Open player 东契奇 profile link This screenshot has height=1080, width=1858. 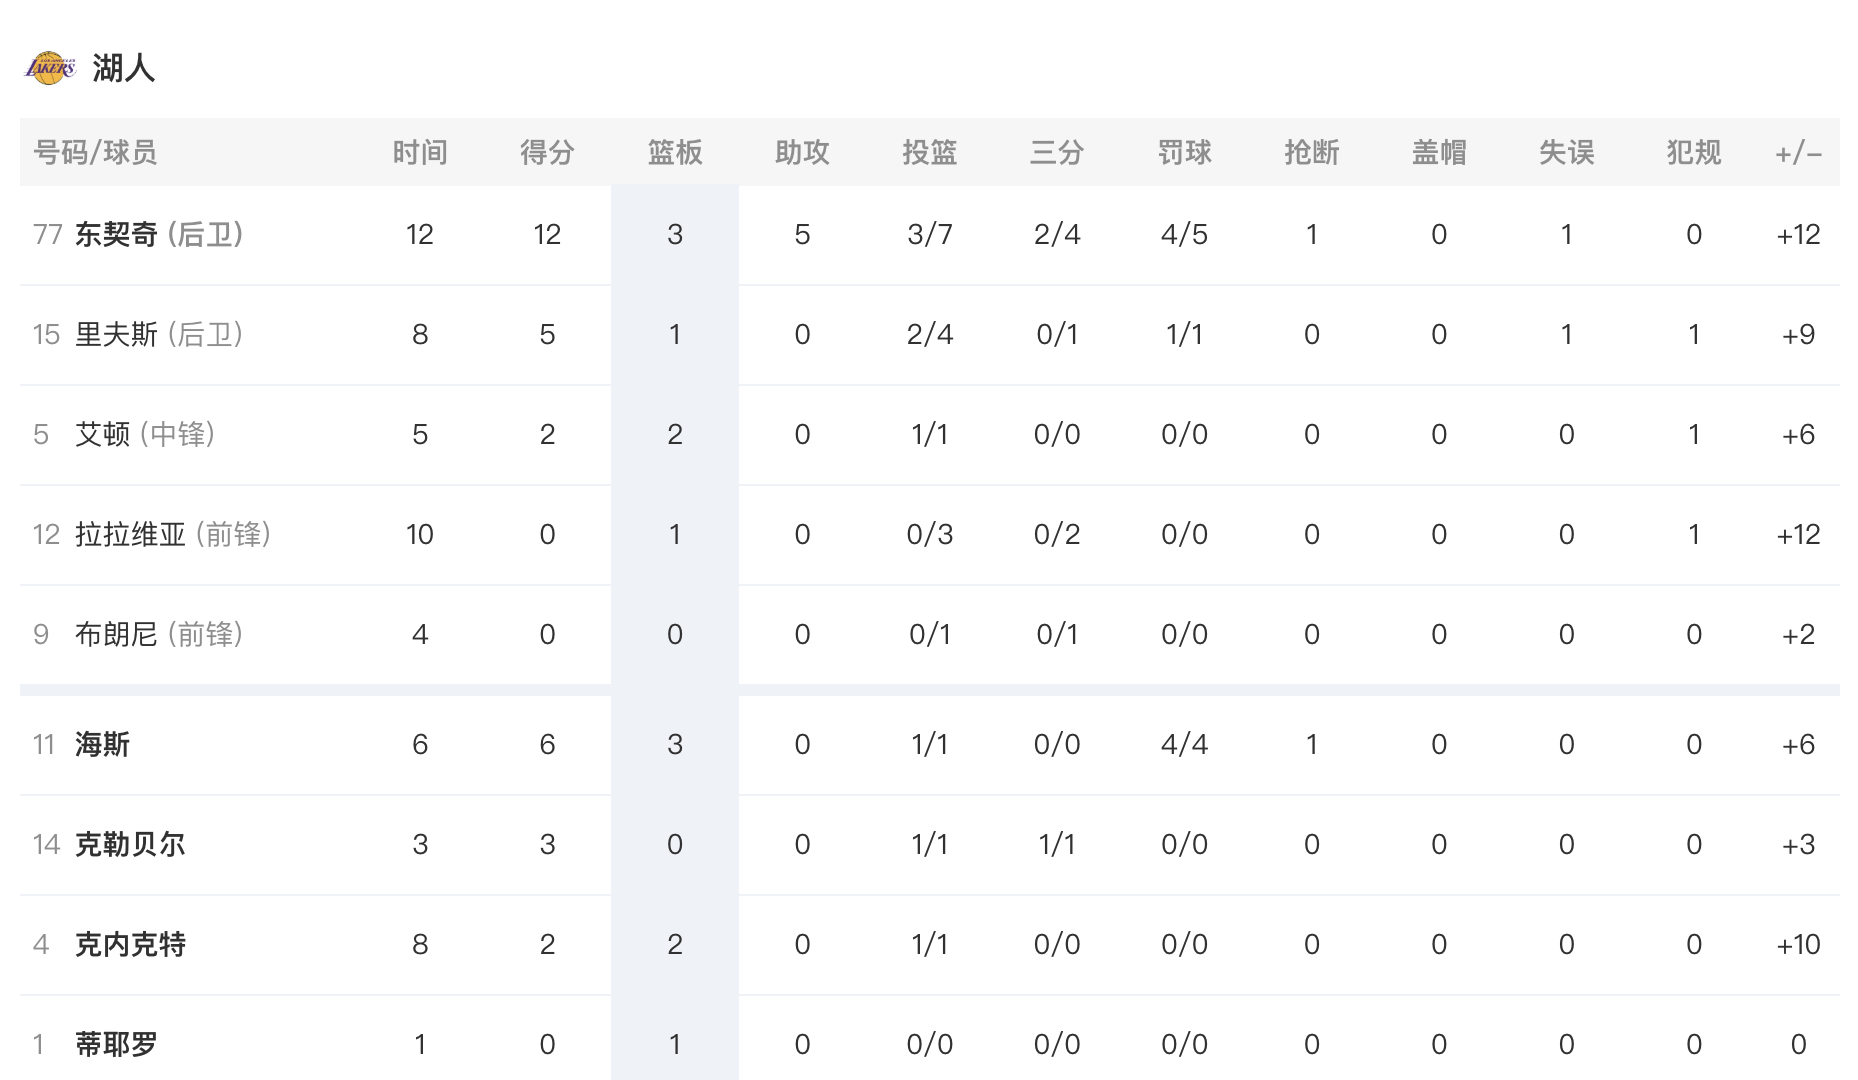116,234
